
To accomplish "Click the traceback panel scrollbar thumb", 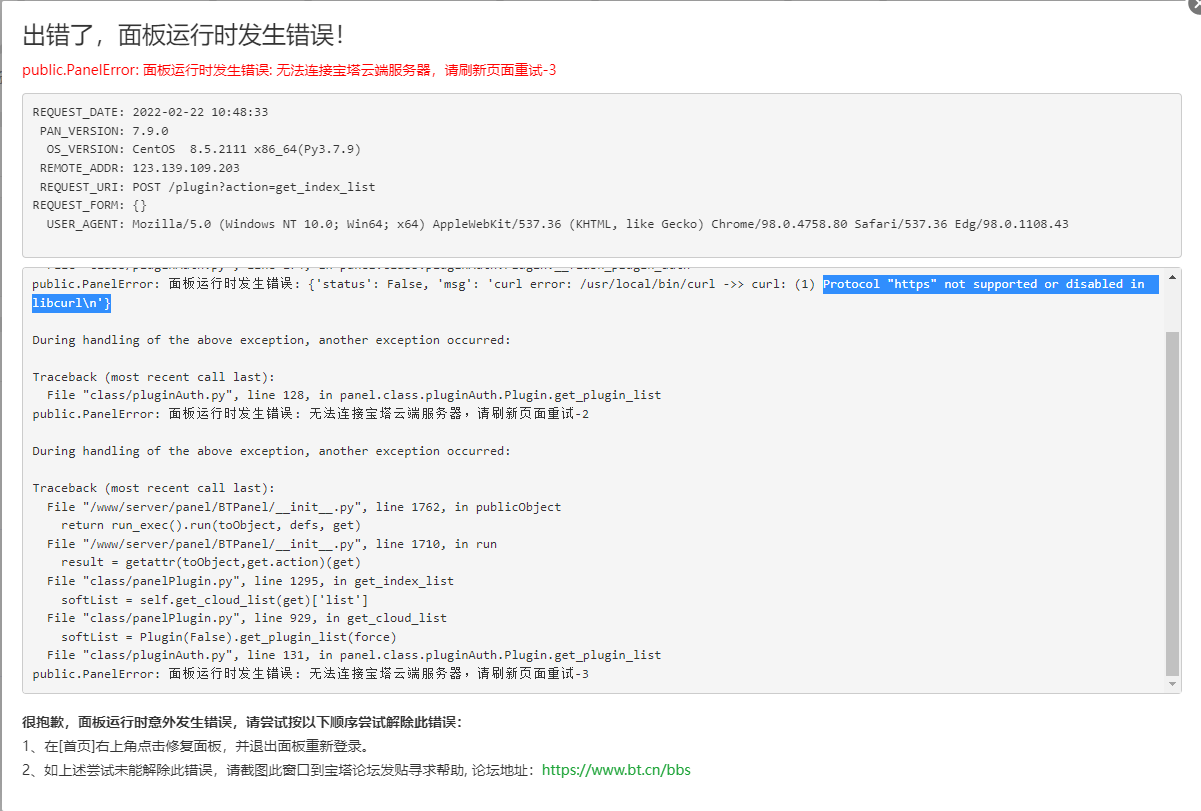I will pos(1173,503).
